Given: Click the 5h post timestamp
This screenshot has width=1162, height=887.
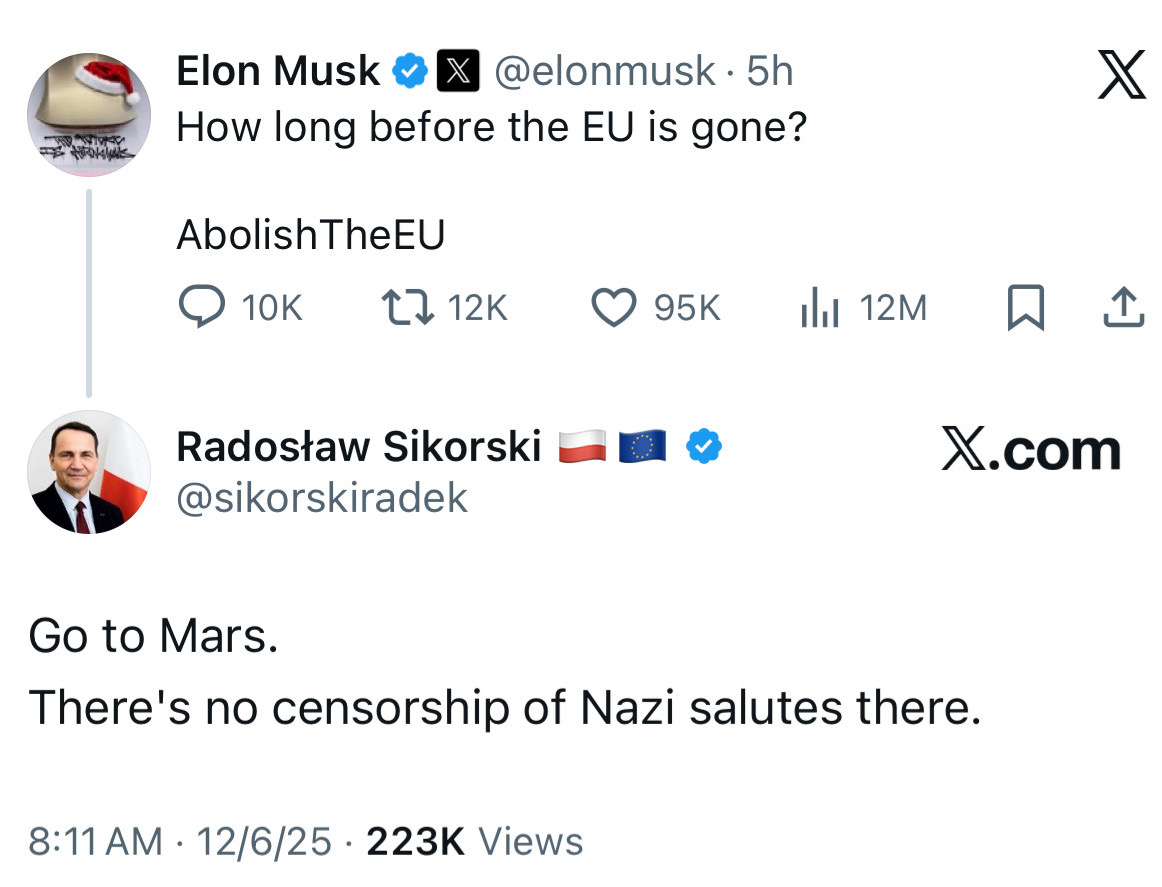Looking at the screenshot, I should [770, 71].
